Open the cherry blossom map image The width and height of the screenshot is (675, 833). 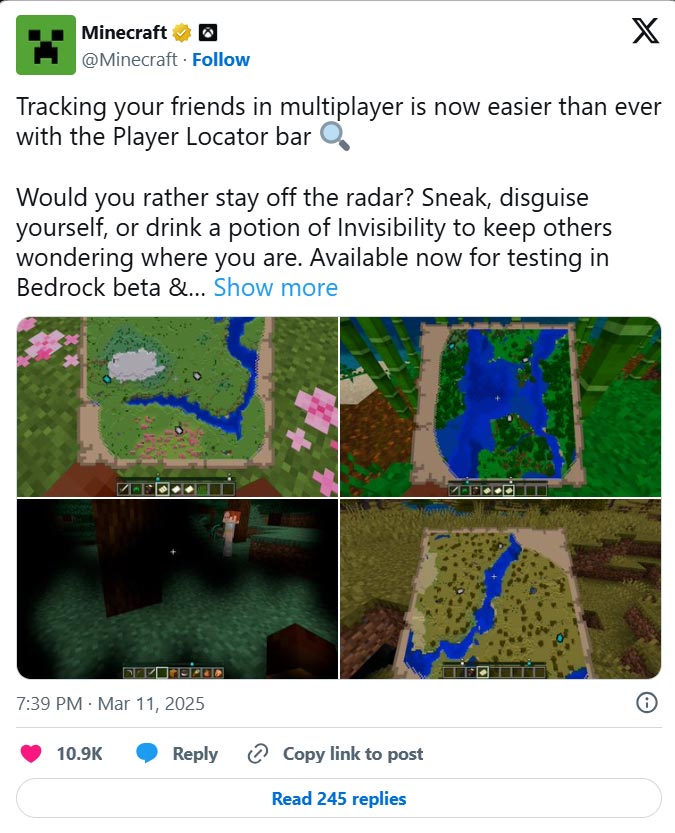coord(177,407)
